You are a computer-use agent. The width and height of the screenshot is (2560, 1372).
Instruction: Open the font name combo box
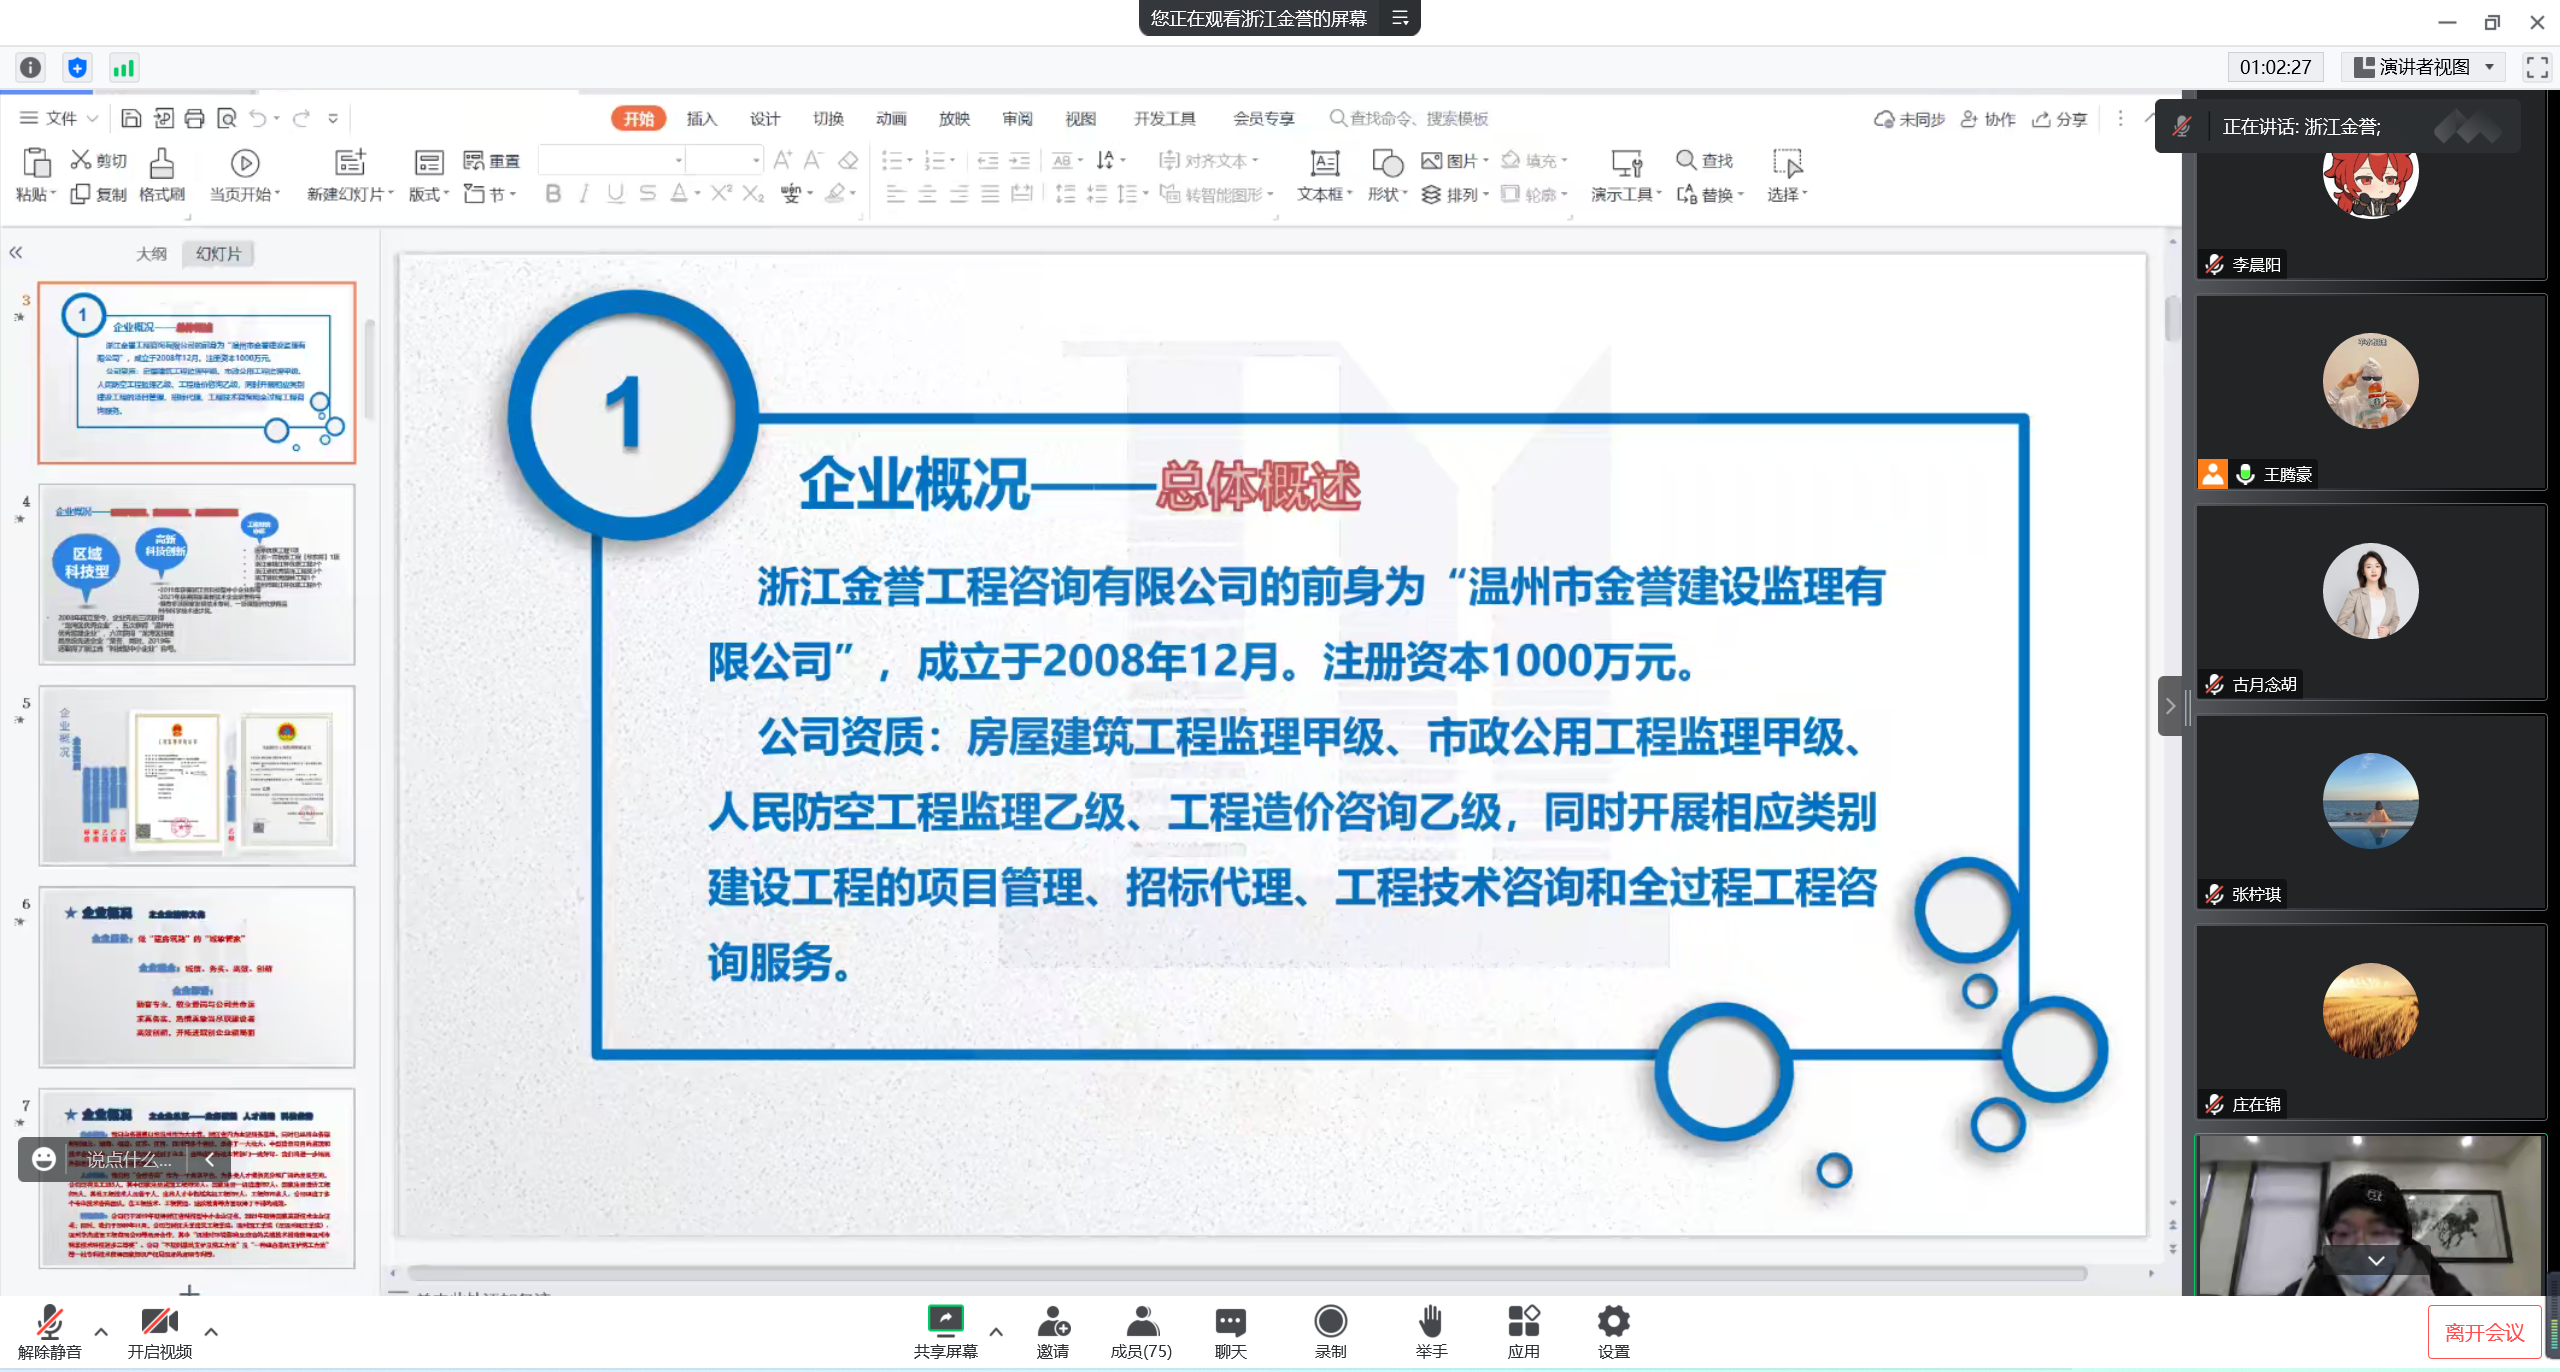point(612,160)
